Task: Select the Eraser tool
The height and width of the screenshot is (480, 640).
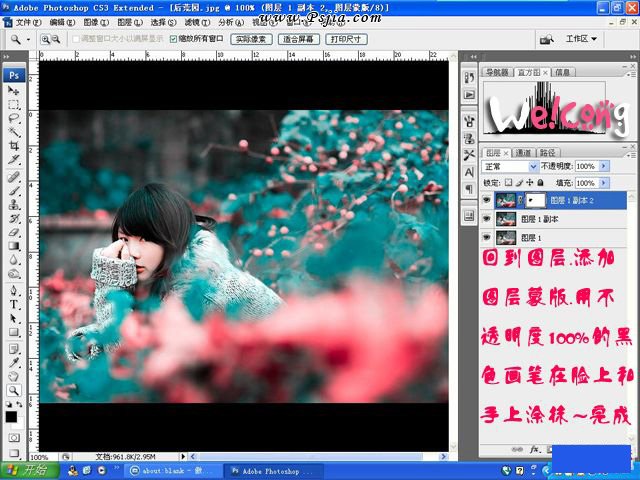Action: (13, 232)
